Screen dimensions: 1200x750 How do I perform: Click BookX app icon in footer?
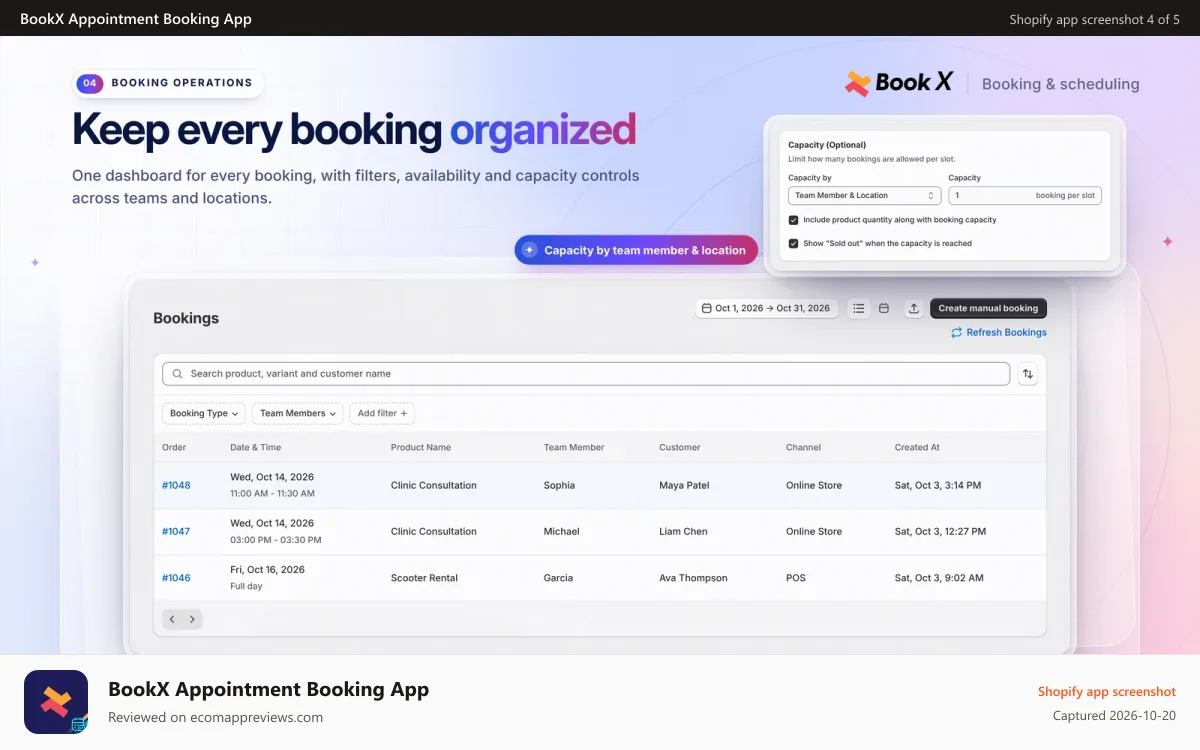[56, 701]
